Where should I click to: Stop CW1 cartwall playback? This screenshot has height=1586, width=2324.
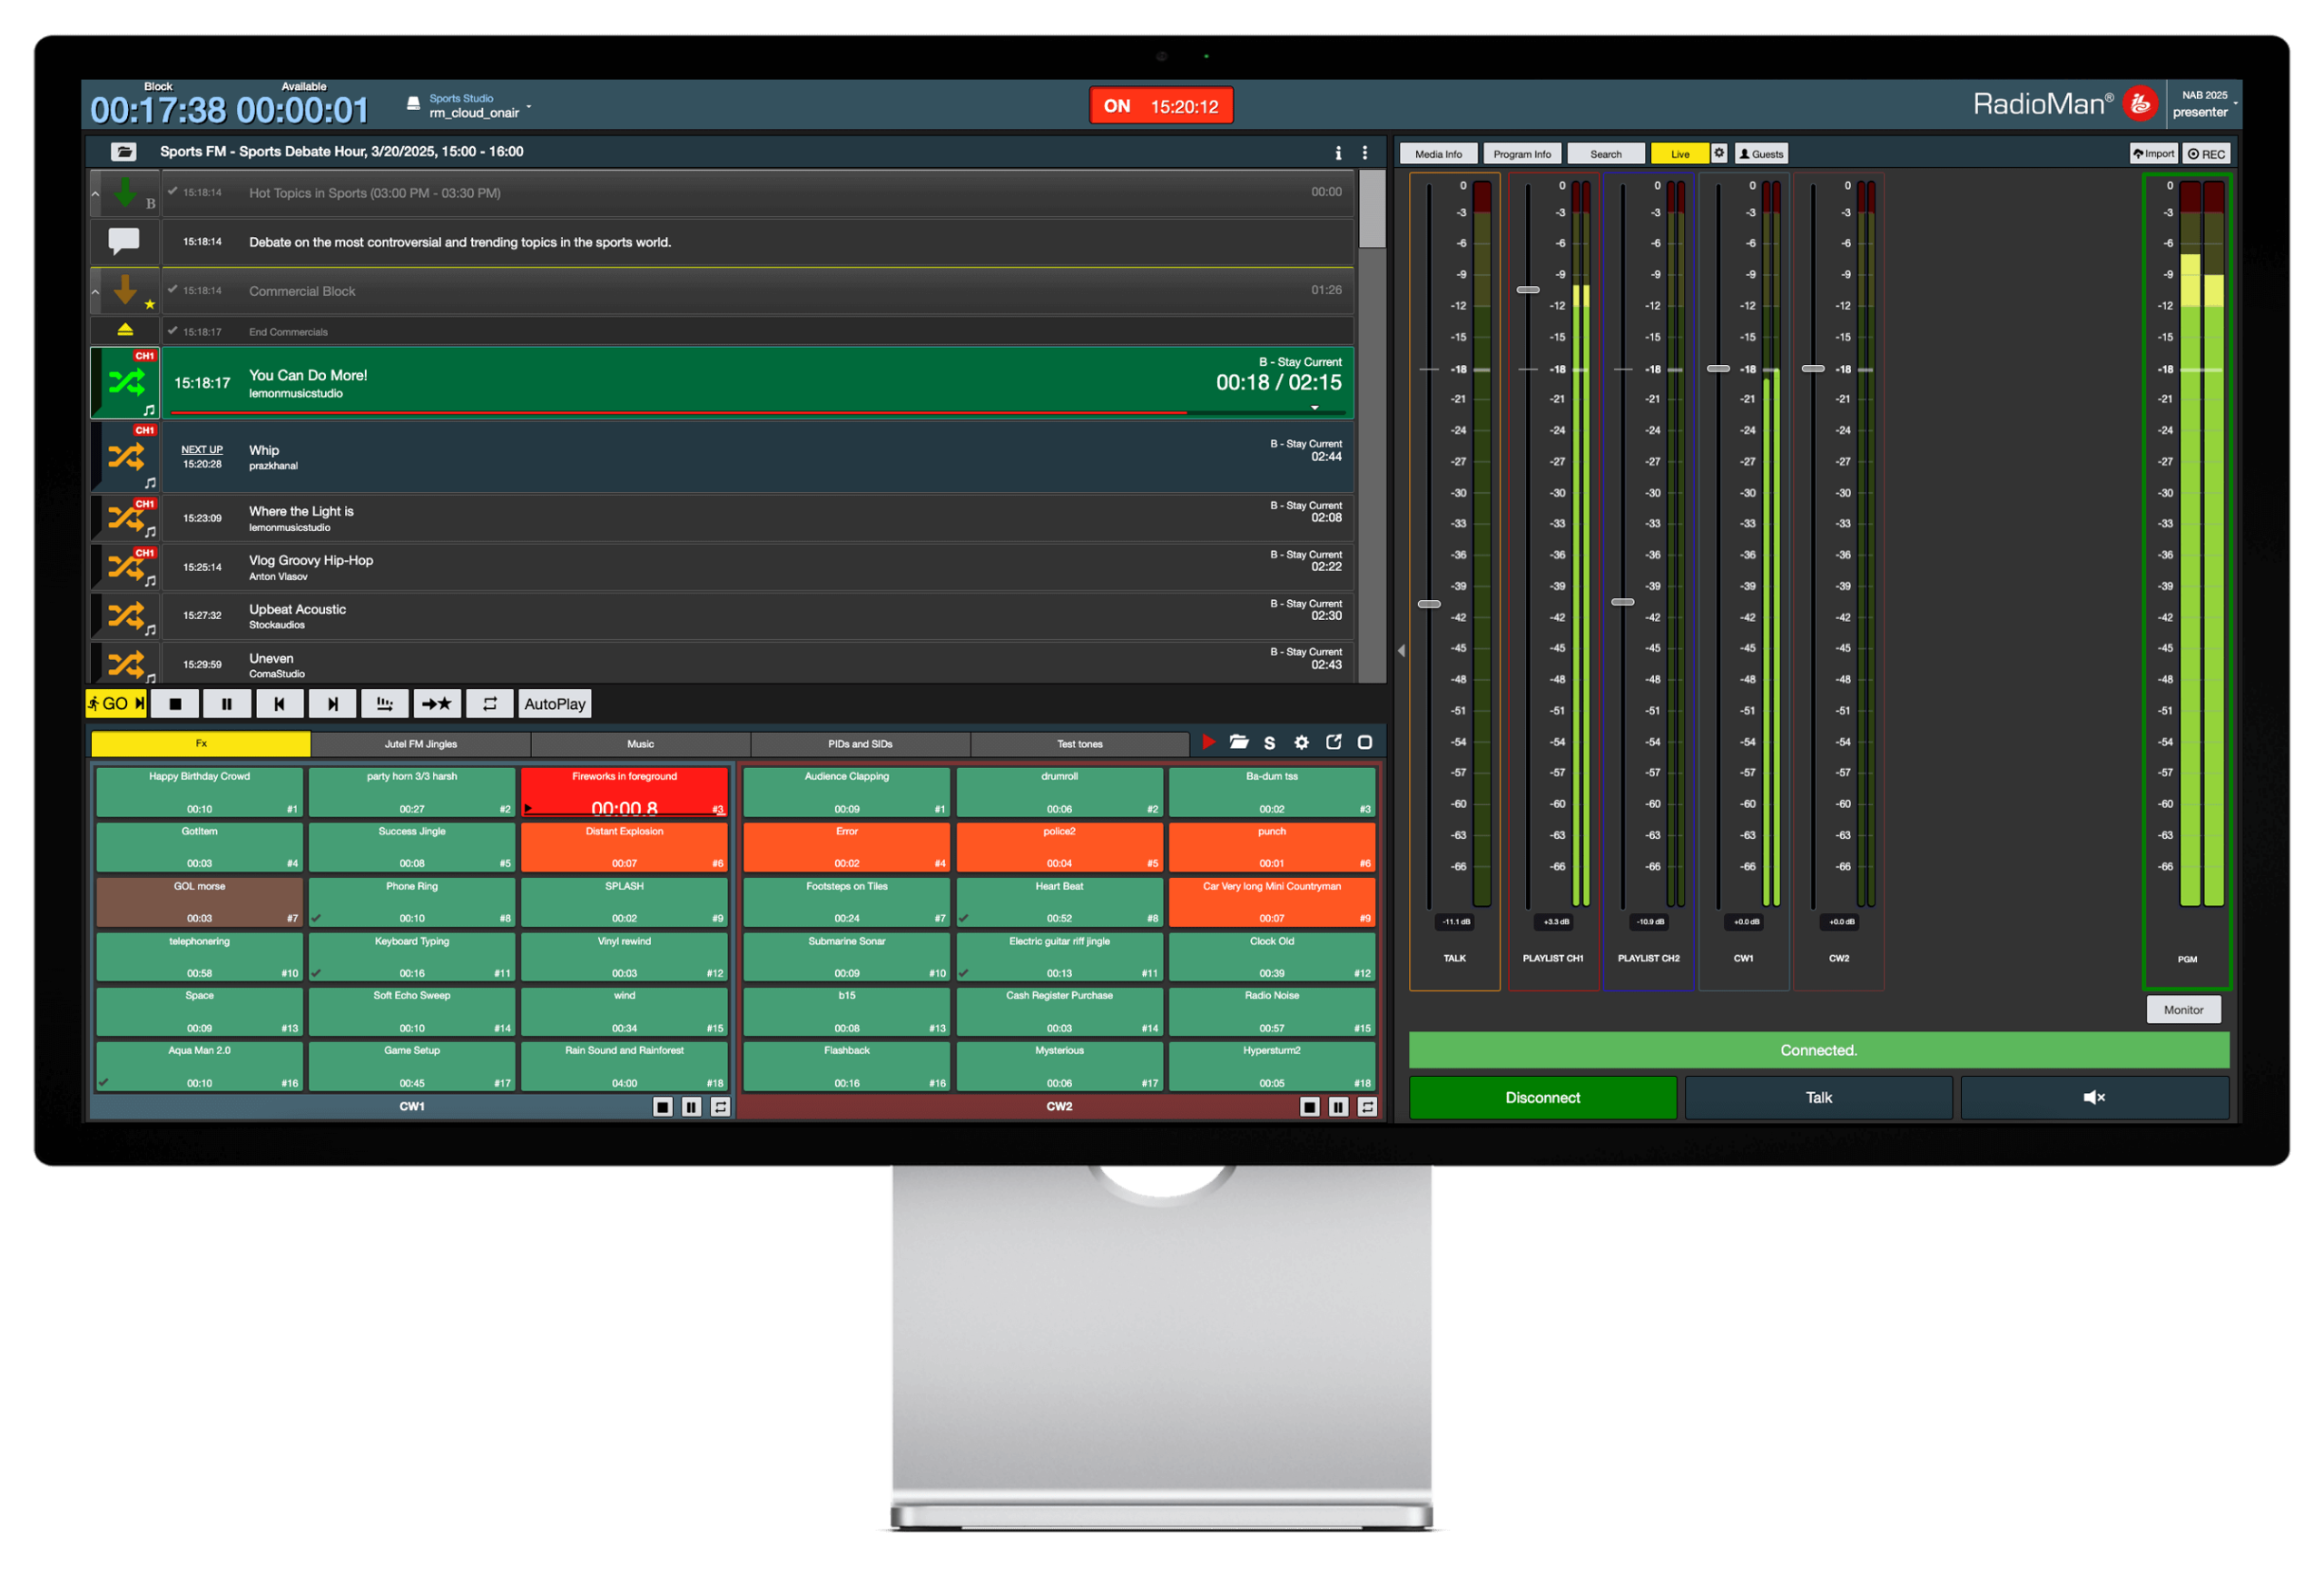tap(662, 1107)
